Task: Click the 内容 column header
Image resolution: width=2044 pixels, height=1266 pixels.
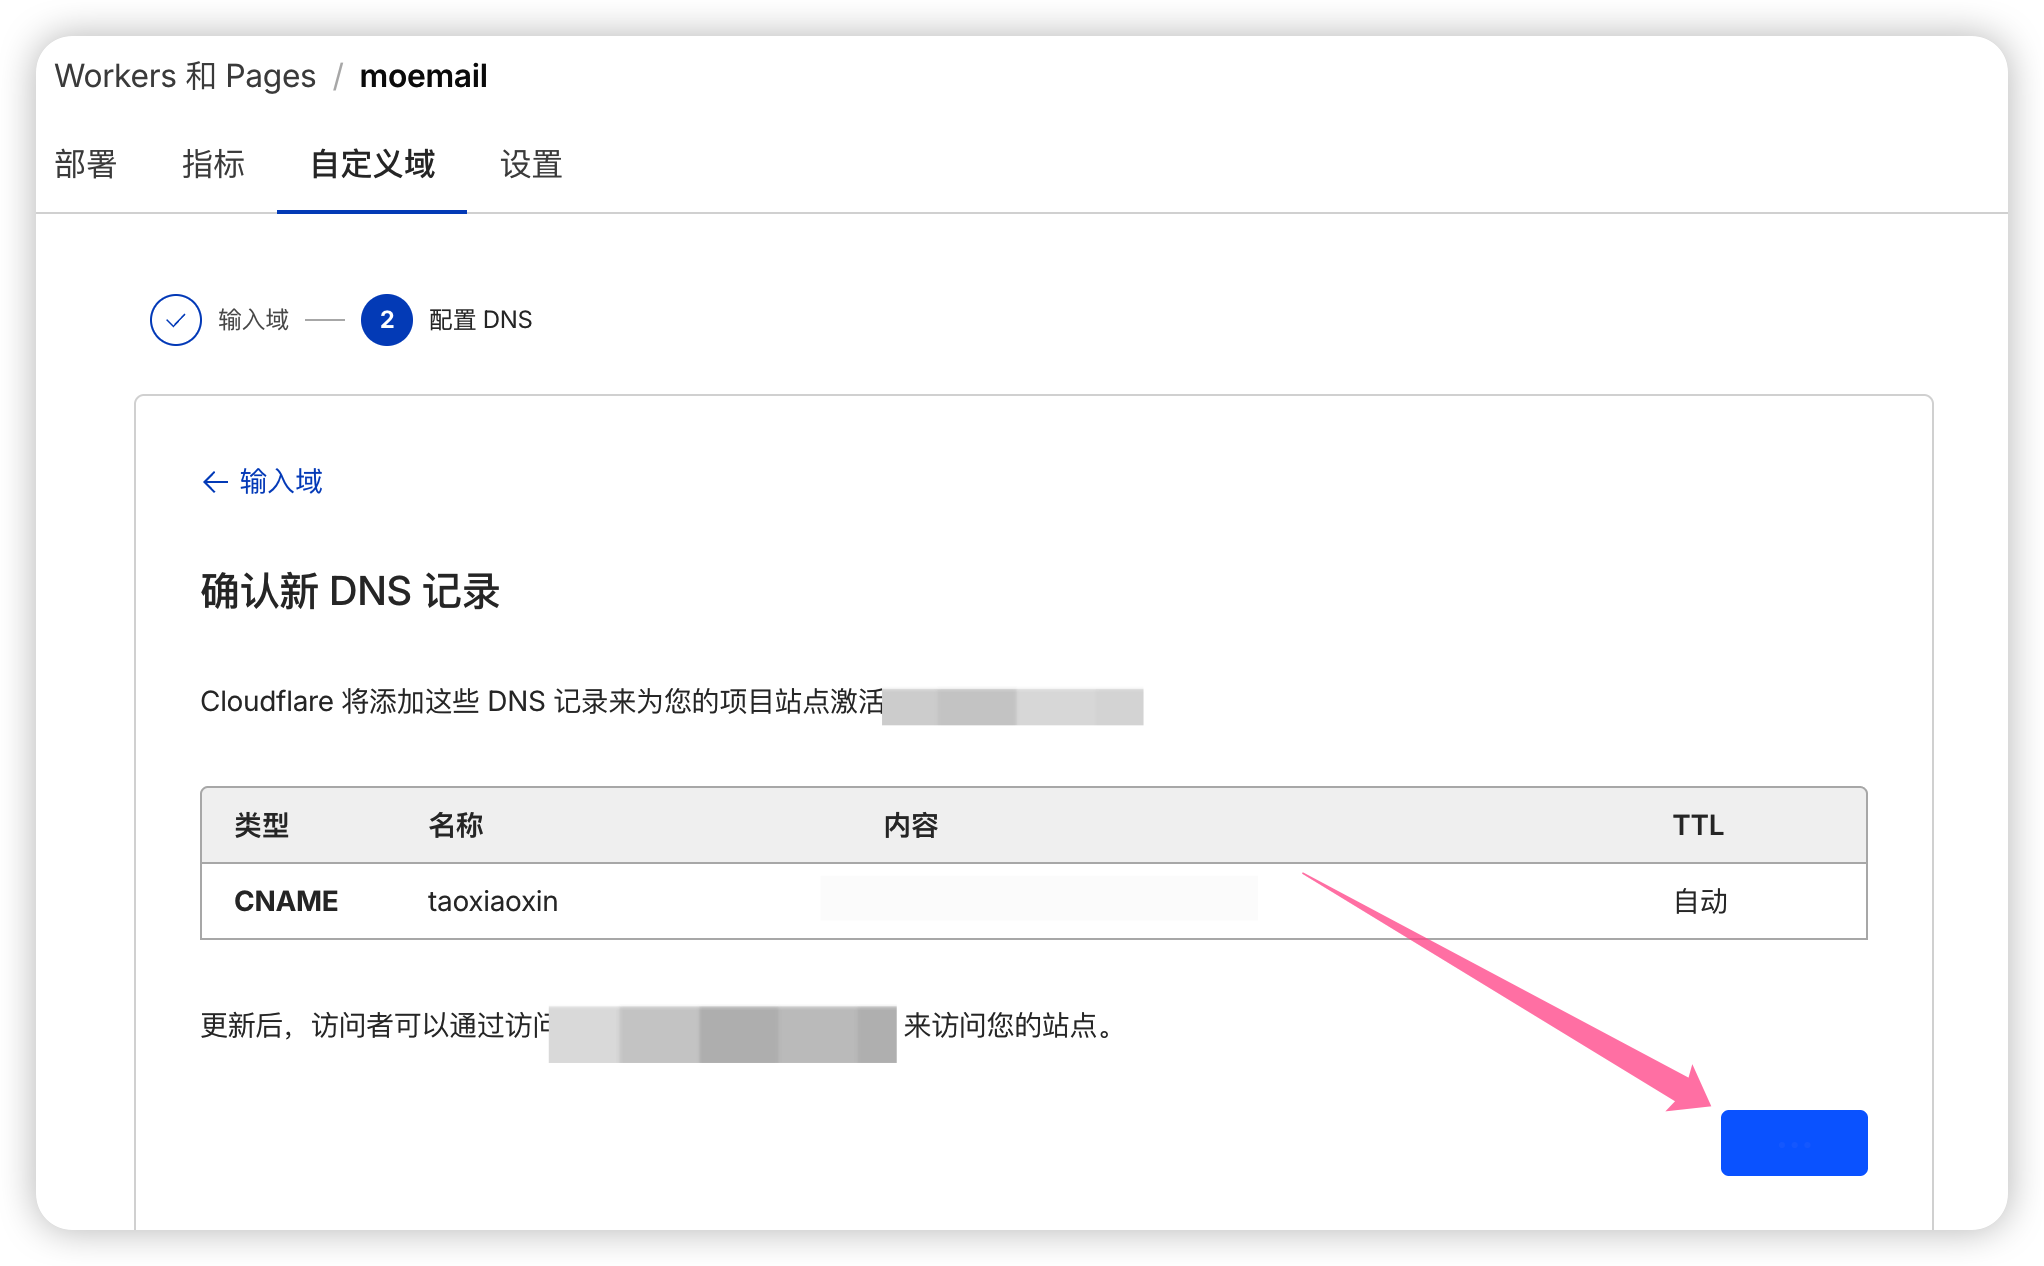Action: 910,825
